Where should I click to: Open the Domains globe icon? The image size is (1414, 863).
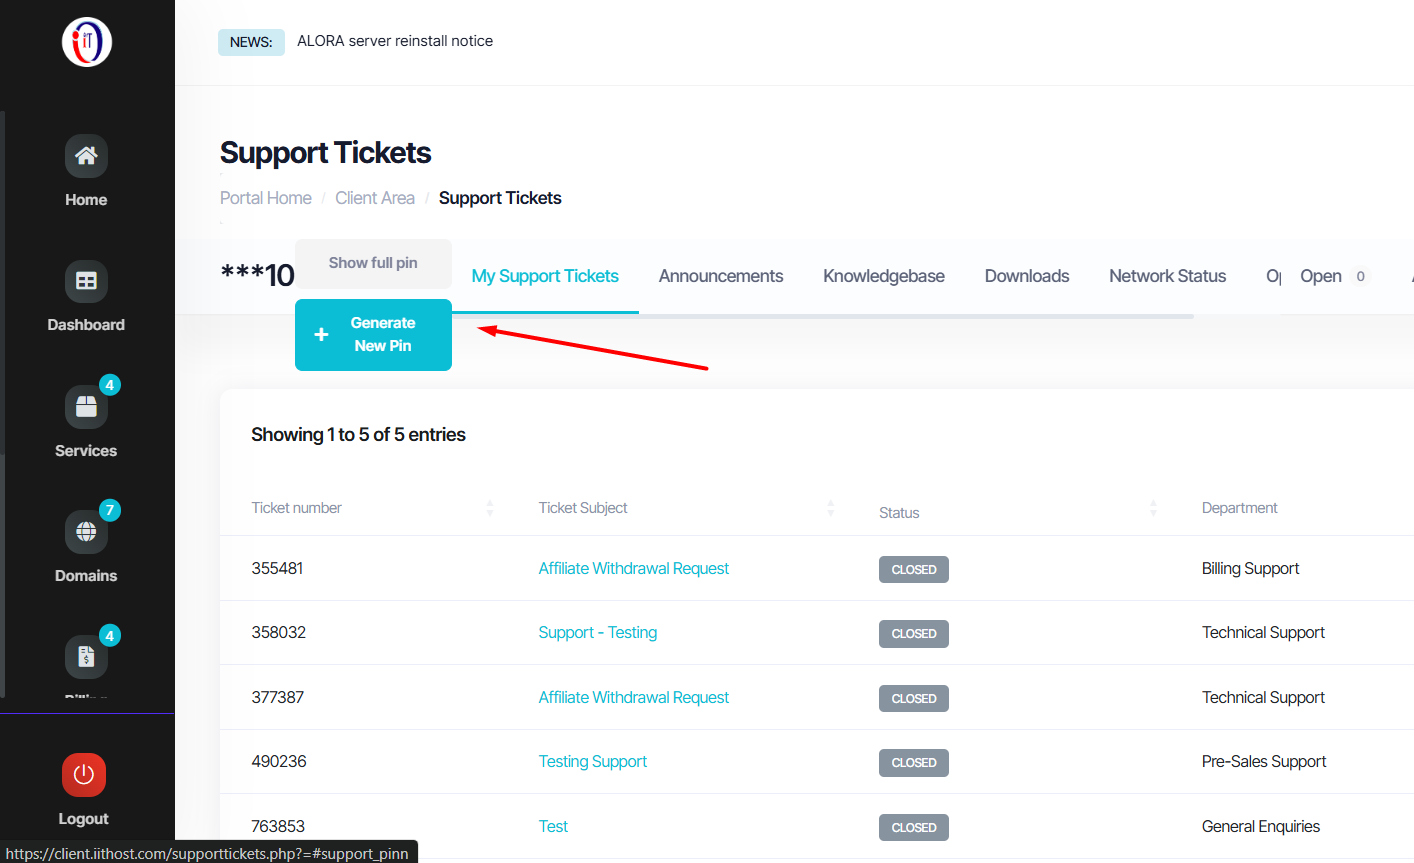pyautogui.click(x=86, y=532)
